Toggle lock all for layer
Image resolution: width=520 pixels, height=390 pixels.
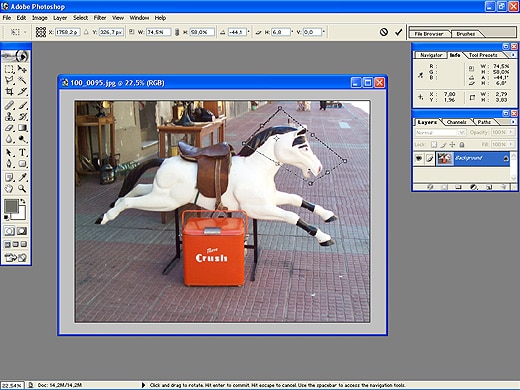[462, 145]
